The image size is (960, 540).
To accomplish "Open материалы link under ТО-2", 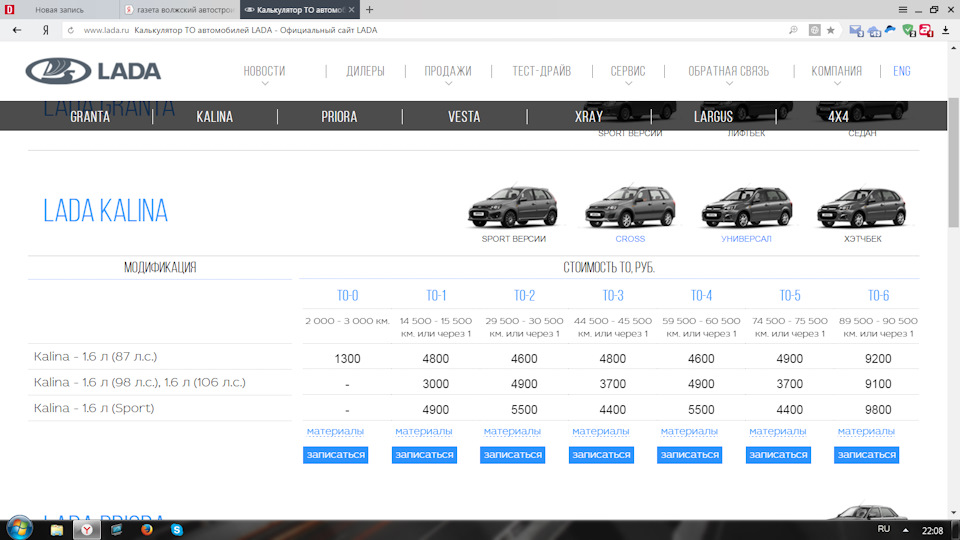I will point(512,432).
